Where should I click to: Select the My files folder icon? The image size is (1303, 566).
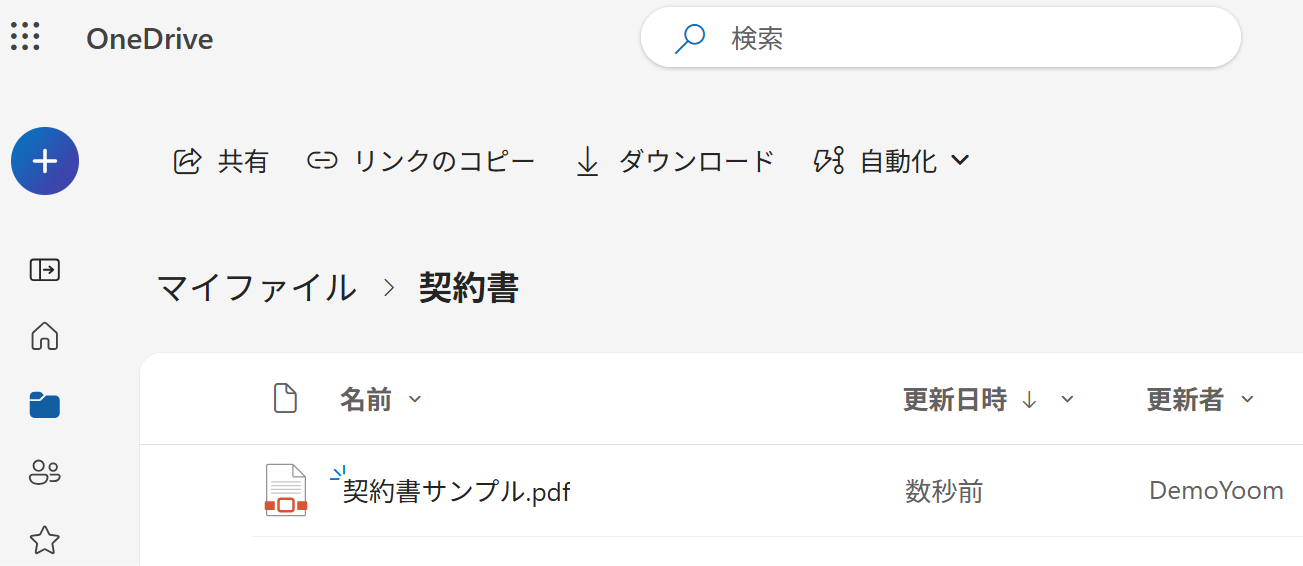pos(45,405)
